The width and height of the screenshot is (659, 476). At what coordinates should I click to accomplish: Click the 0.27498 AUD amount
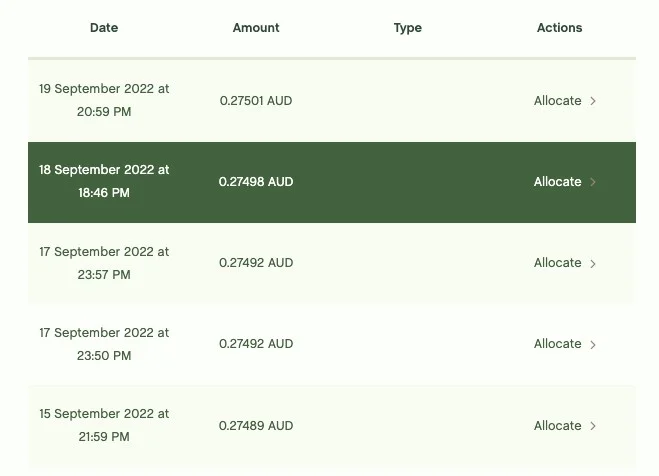coord(256,182)
